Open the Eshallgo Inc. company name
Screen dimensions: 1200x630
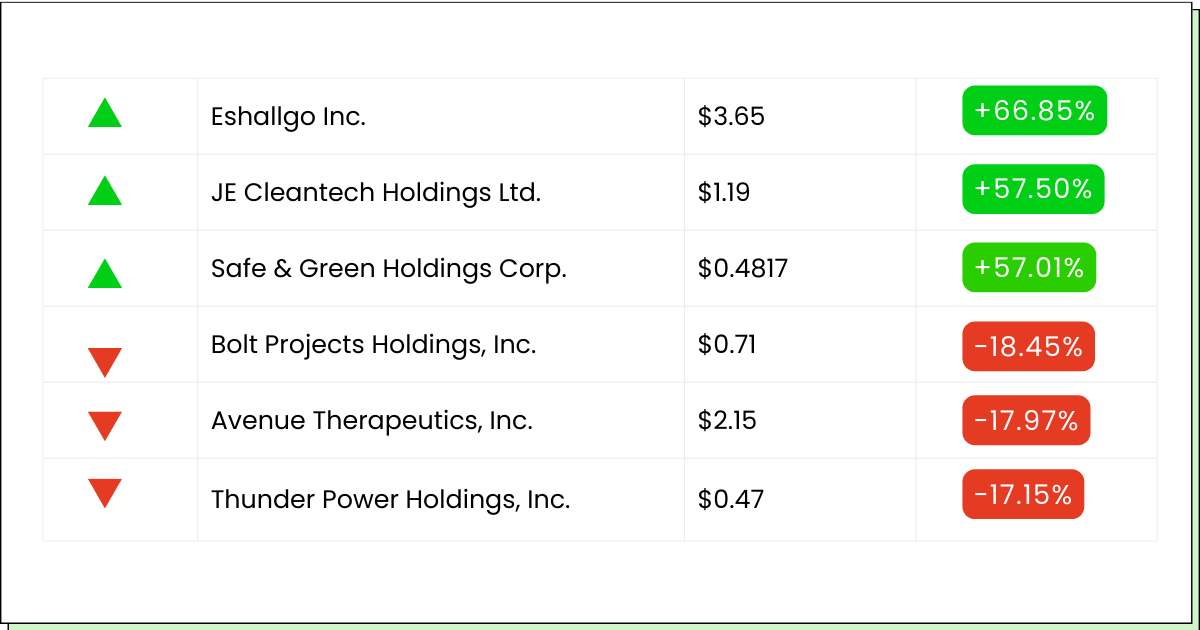288,117
